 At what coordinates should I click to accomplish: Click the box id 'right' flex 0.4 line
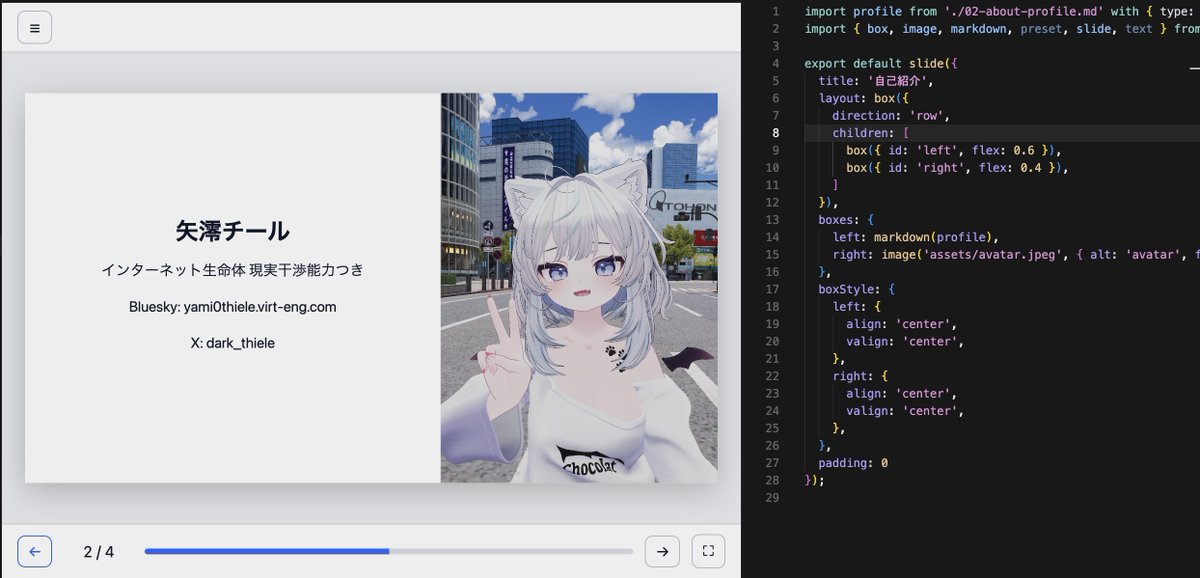957,168
